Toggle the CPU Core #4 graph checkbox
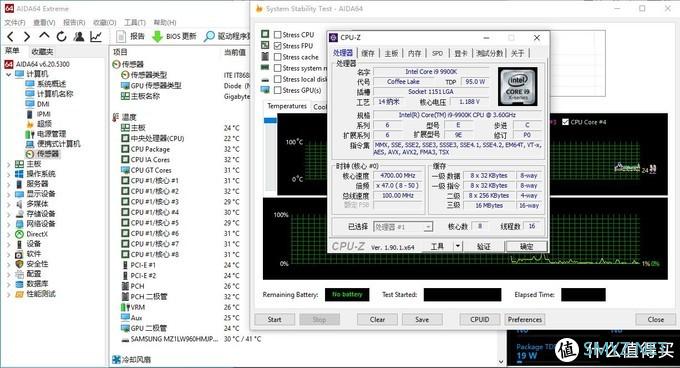The height and width of the screenshot is (368, 680). pyautogui.click(x=565, y=122)
